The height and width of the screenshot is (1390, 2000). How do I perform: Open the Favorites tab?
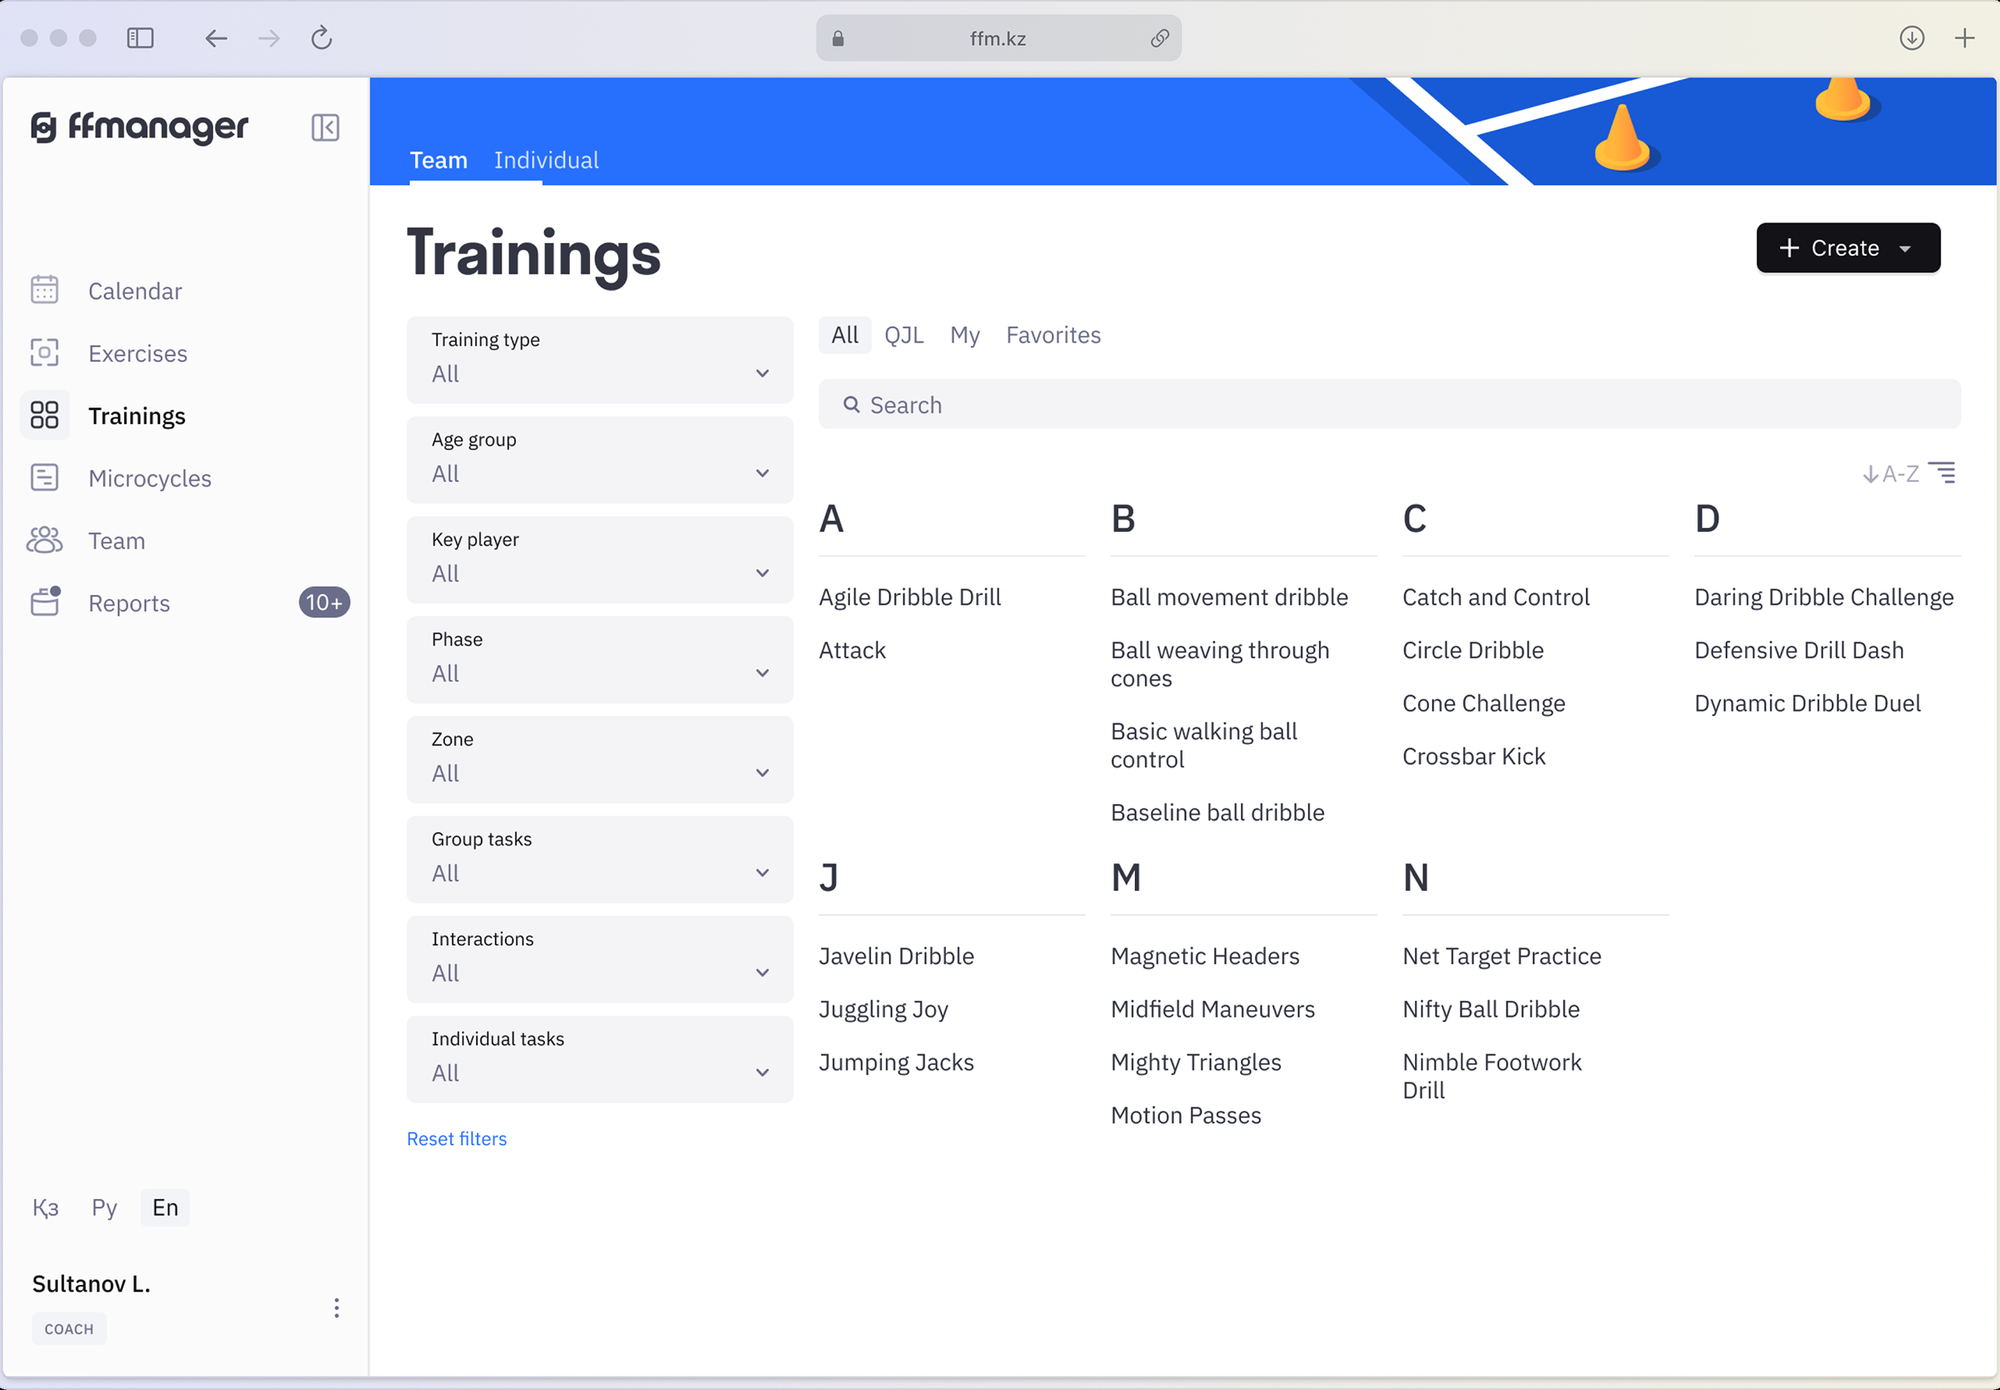click(1053, 335)
